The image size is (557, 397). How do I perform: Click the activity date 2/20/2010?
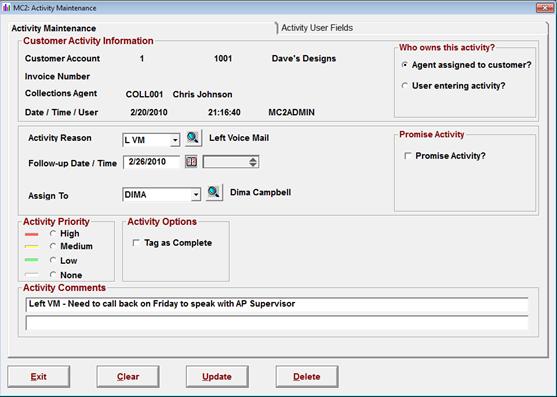149,113
